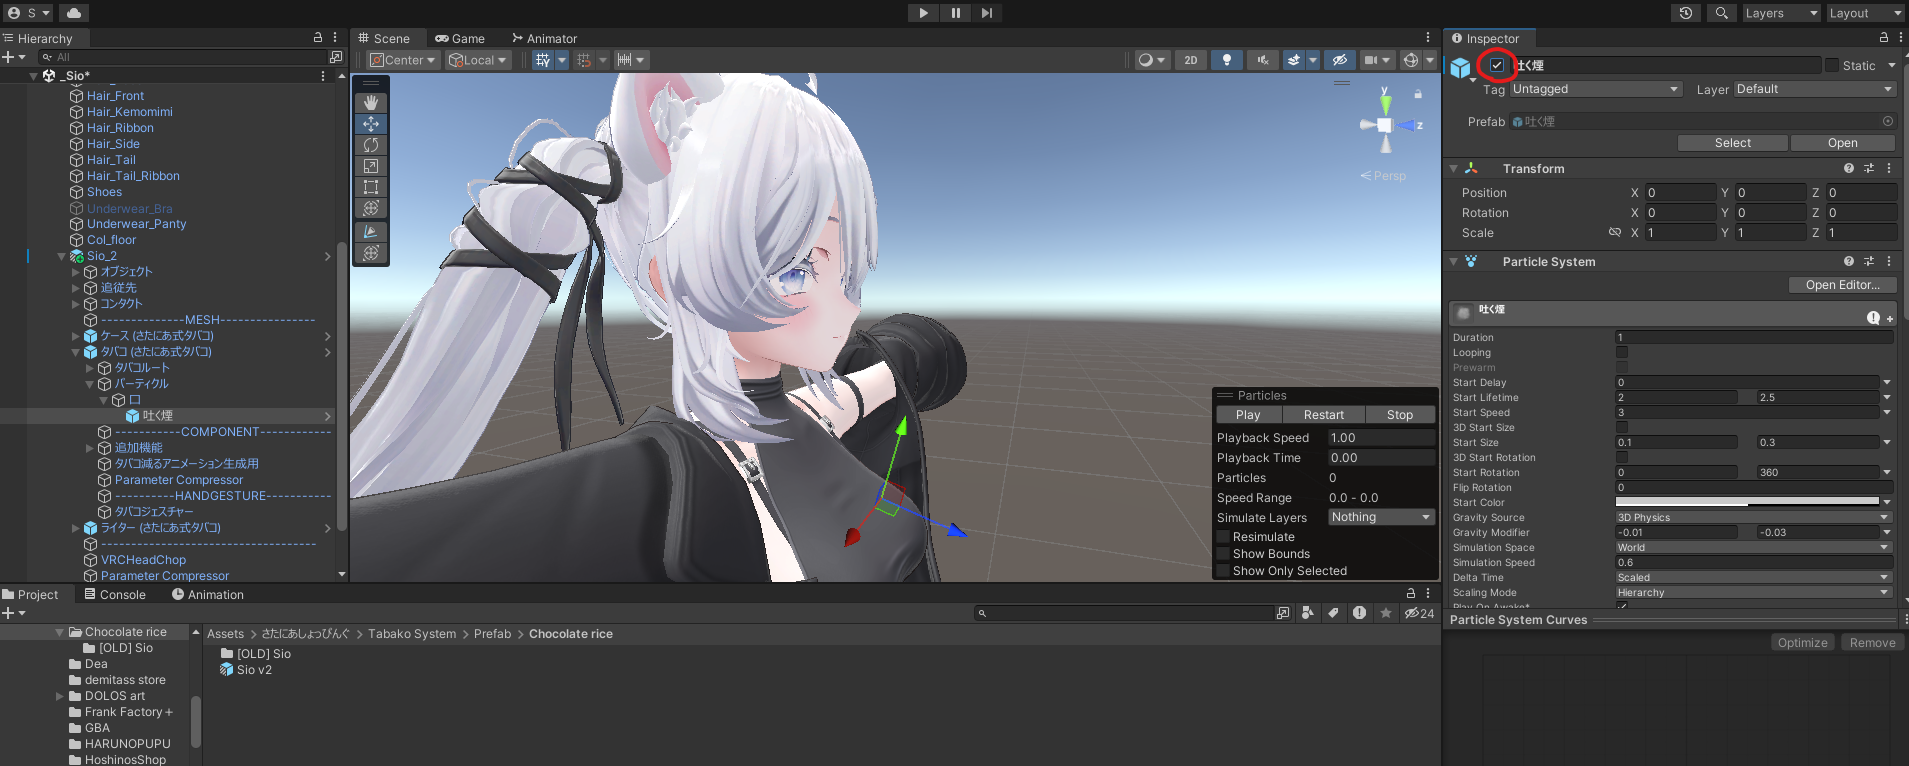Image resolution: width=1909 pixels, height=766 pixels.
Task: Select the Scale tool
Action: coord(371,166)
